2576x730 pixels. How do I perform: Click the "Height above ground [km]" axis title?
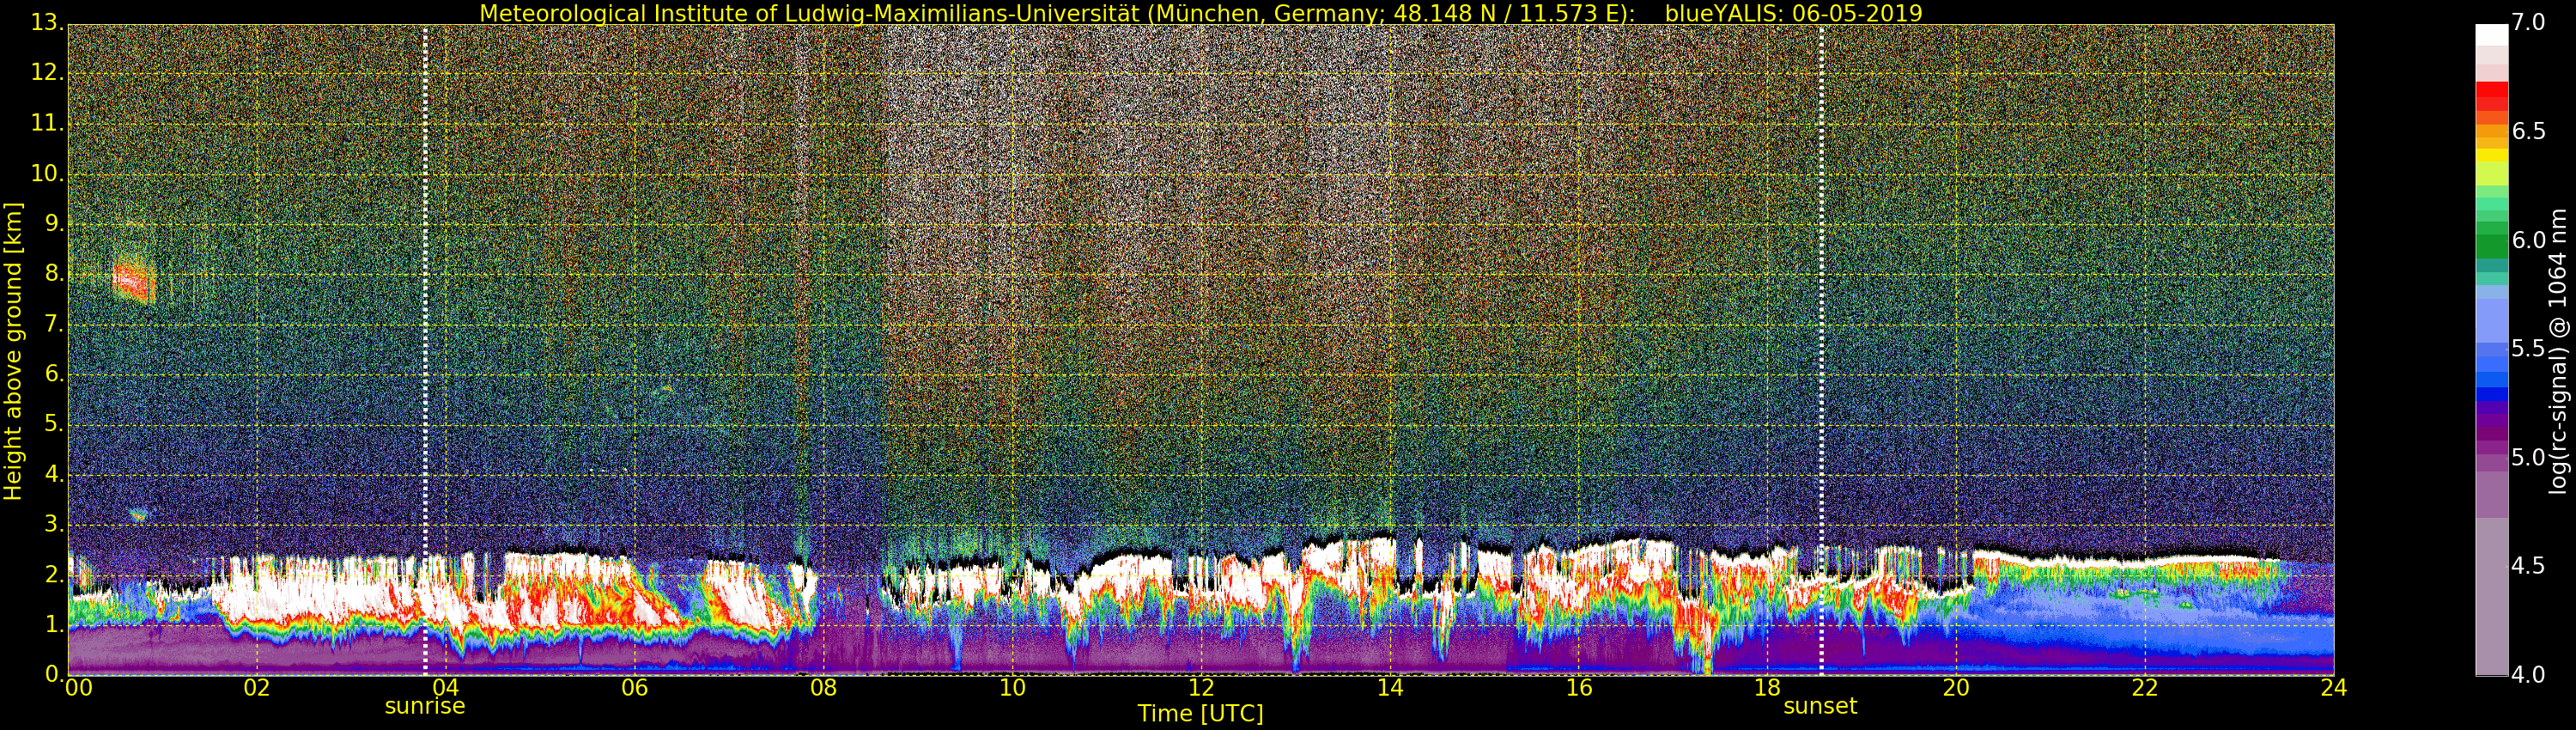click(13, 351)
